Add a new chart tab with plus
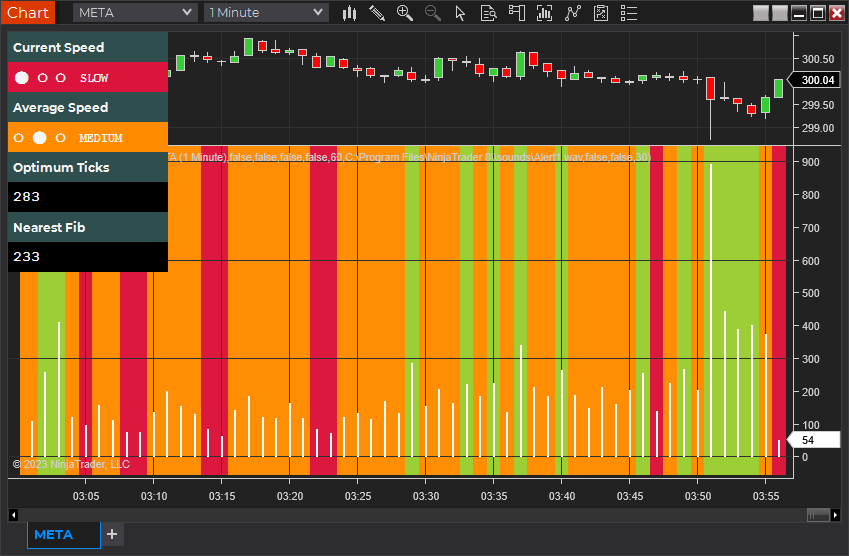The image size is (849, 556). click(112, 534)
